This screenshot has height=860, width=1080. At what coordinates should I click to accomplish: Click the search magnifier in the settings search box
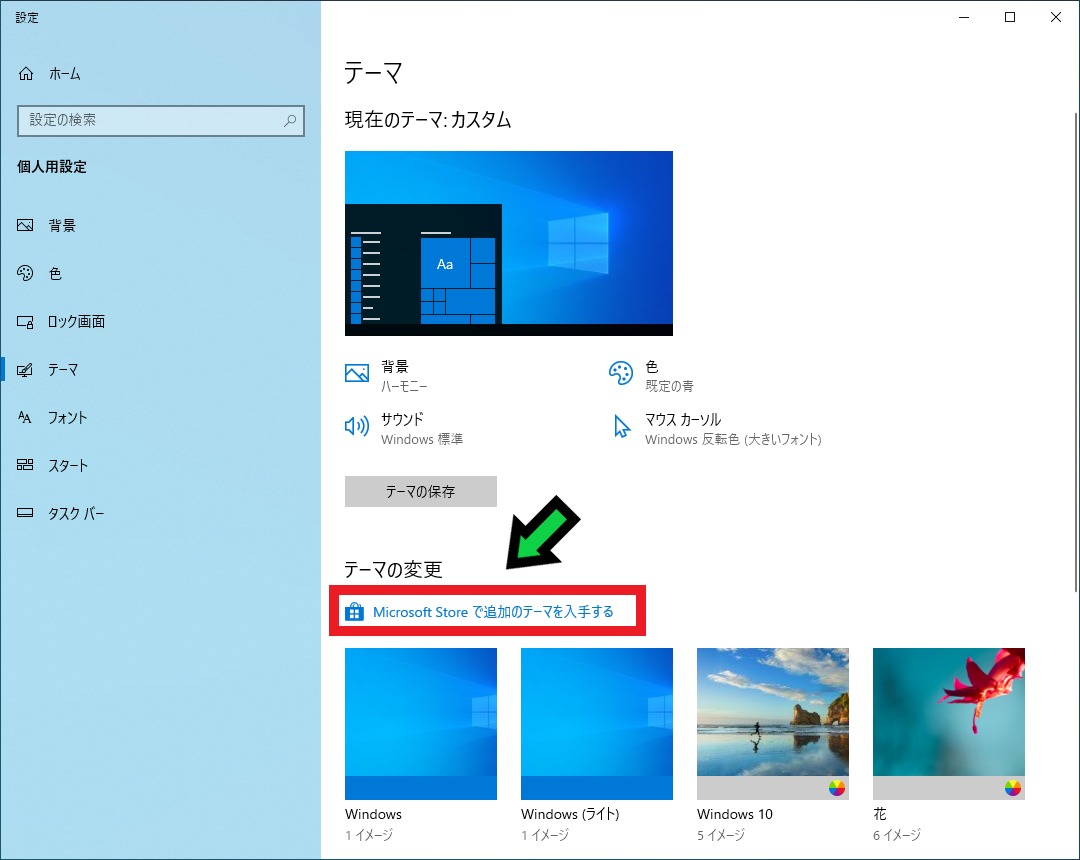pyautogui.click(x=289, y=120)
